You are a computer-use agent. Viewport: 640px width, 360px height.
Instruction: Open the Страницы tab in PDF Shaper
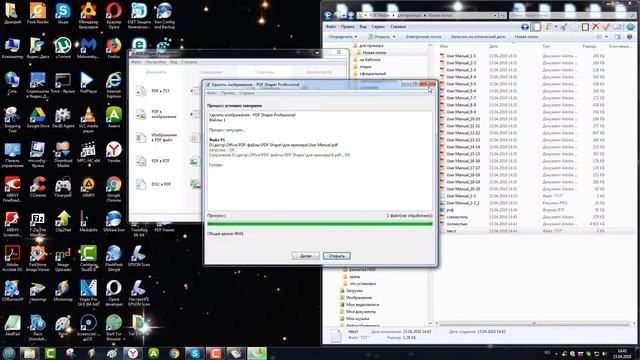pyautogui.click(x=264, y=72)
